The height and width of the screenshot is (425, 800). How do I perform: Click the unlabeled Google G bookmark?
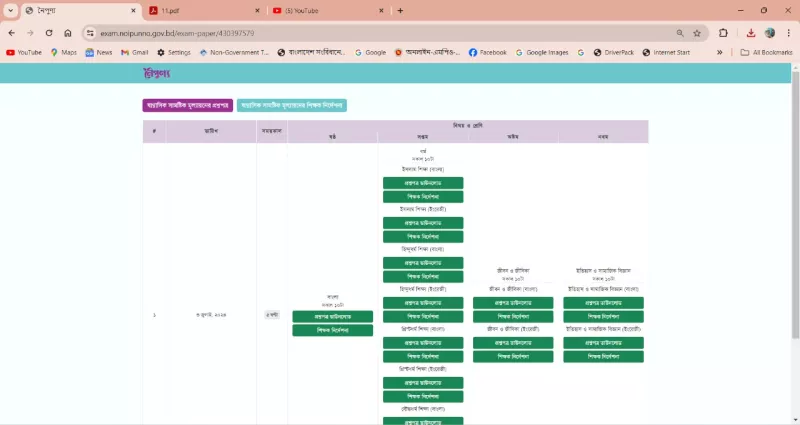tap(581, 52)
